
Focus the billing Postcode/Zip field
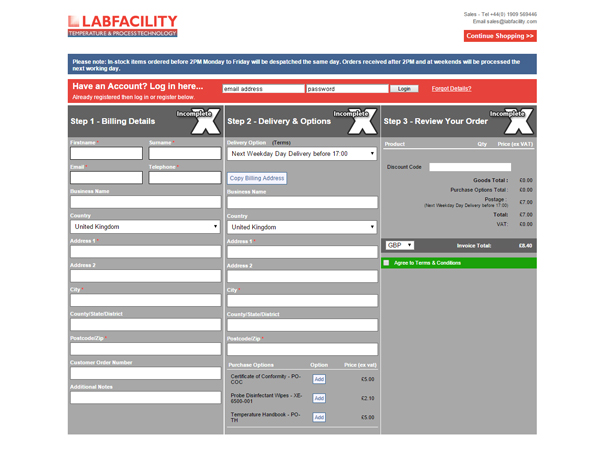[145, 349]
